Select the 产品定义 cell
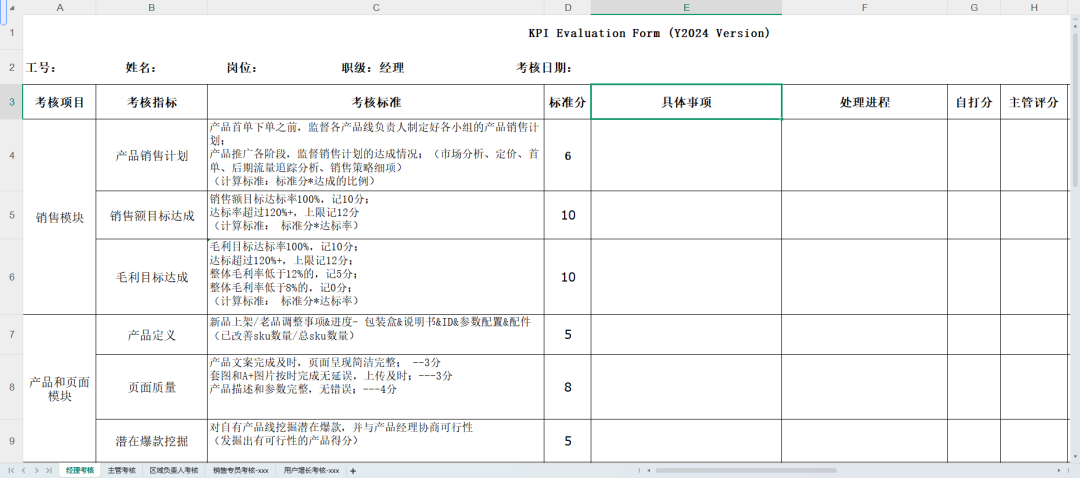The image size is (1080, 478). click(152, 335)
